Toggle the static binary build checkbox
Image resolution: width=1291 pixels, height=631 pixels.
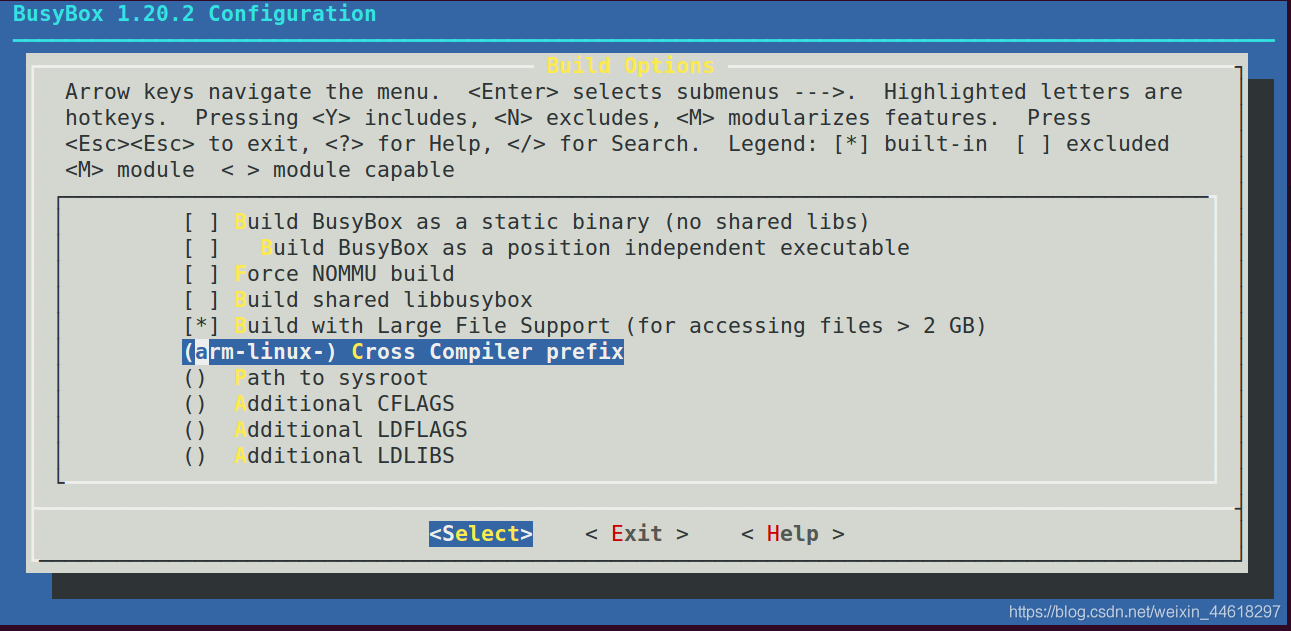201,222
